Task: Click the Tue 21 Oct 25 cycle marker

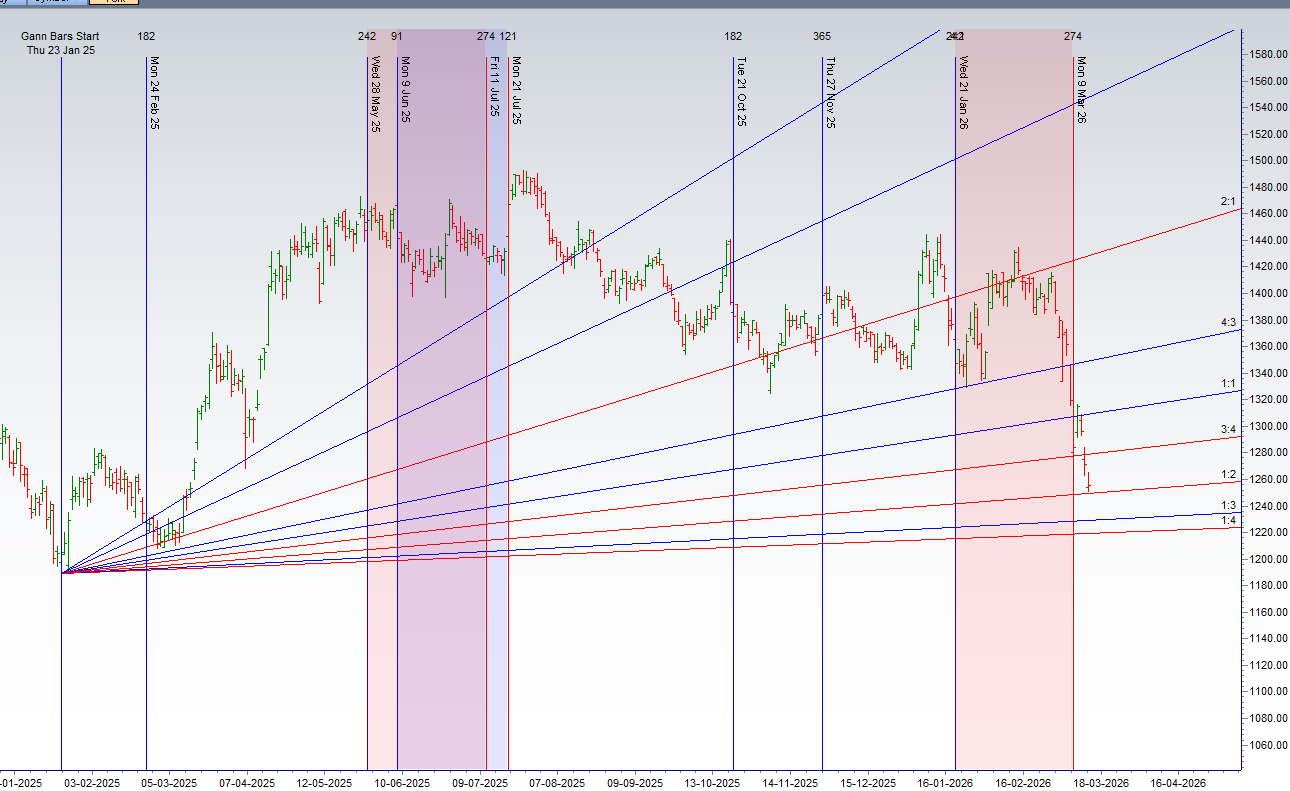Action: point(741,92)
